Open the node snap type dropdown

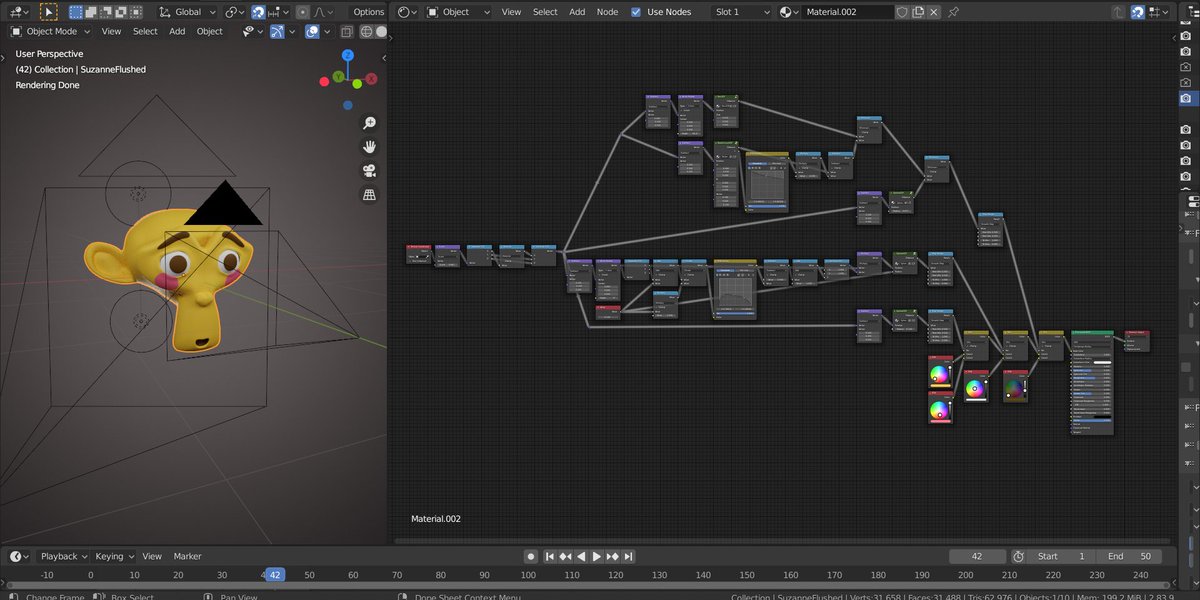1157,12
